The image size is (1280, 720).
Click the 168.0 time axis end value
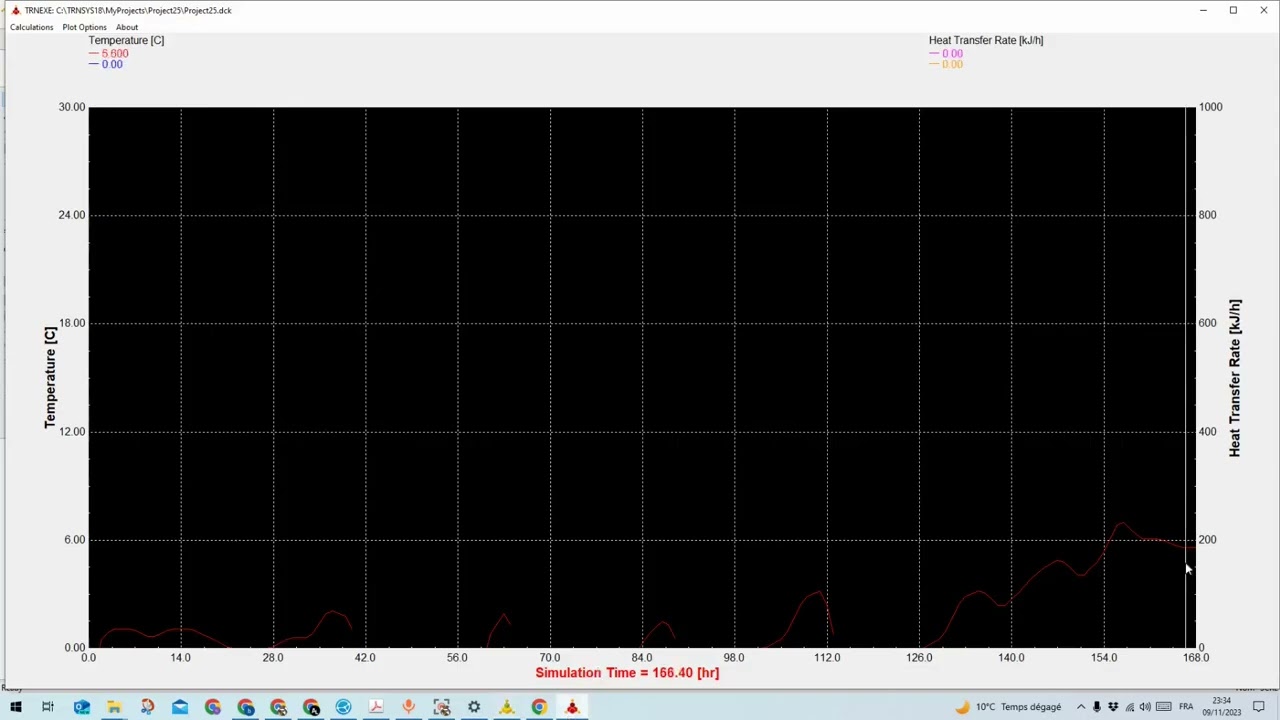(1196, 657)
